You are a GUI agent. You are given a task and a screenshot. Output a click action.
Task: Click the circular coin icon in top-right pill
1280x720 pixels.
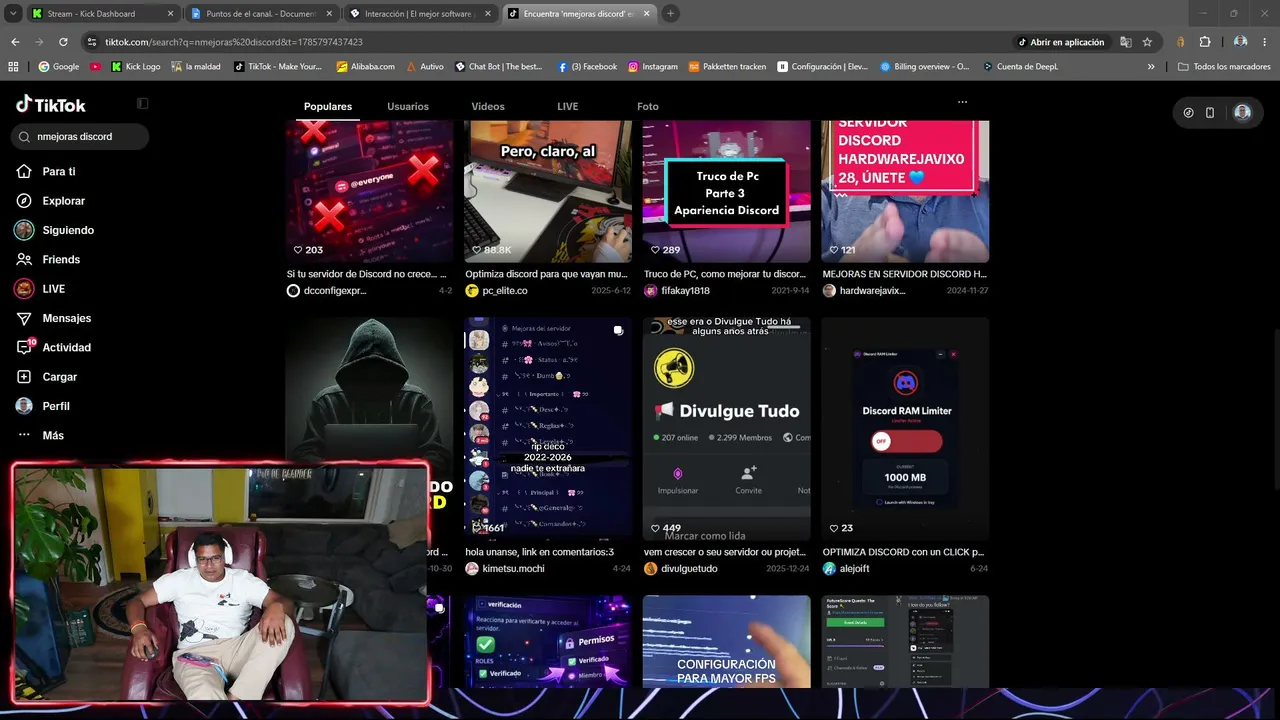tap(1188, 113)
